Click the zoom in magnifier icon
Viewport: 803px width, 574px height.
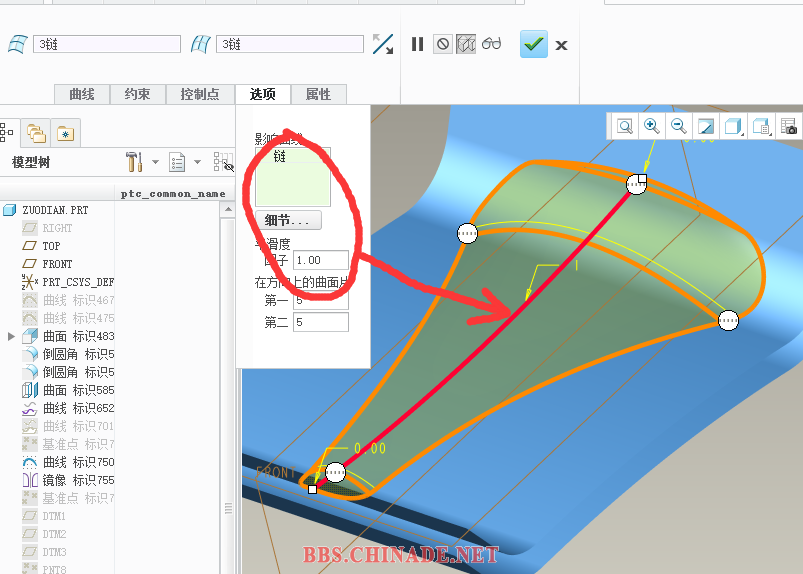[x=652, y=126]
